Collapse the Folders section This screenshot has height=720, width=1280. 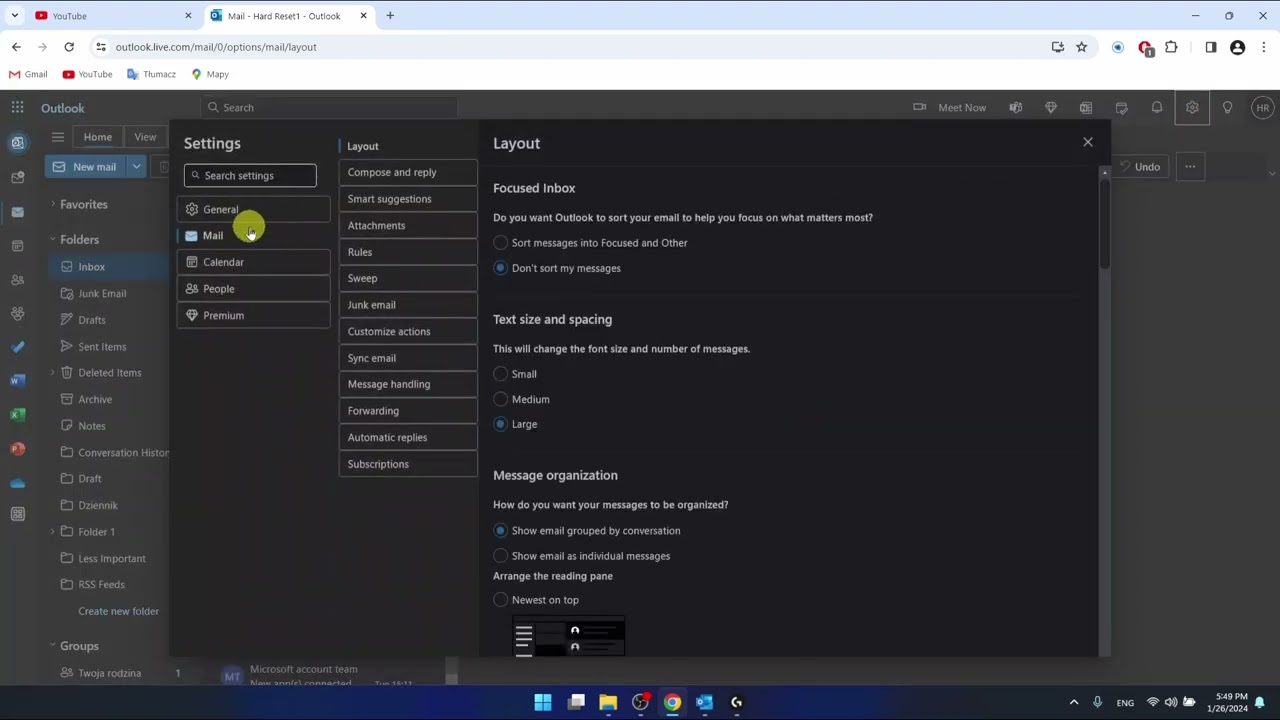click(x=53, y=239)
